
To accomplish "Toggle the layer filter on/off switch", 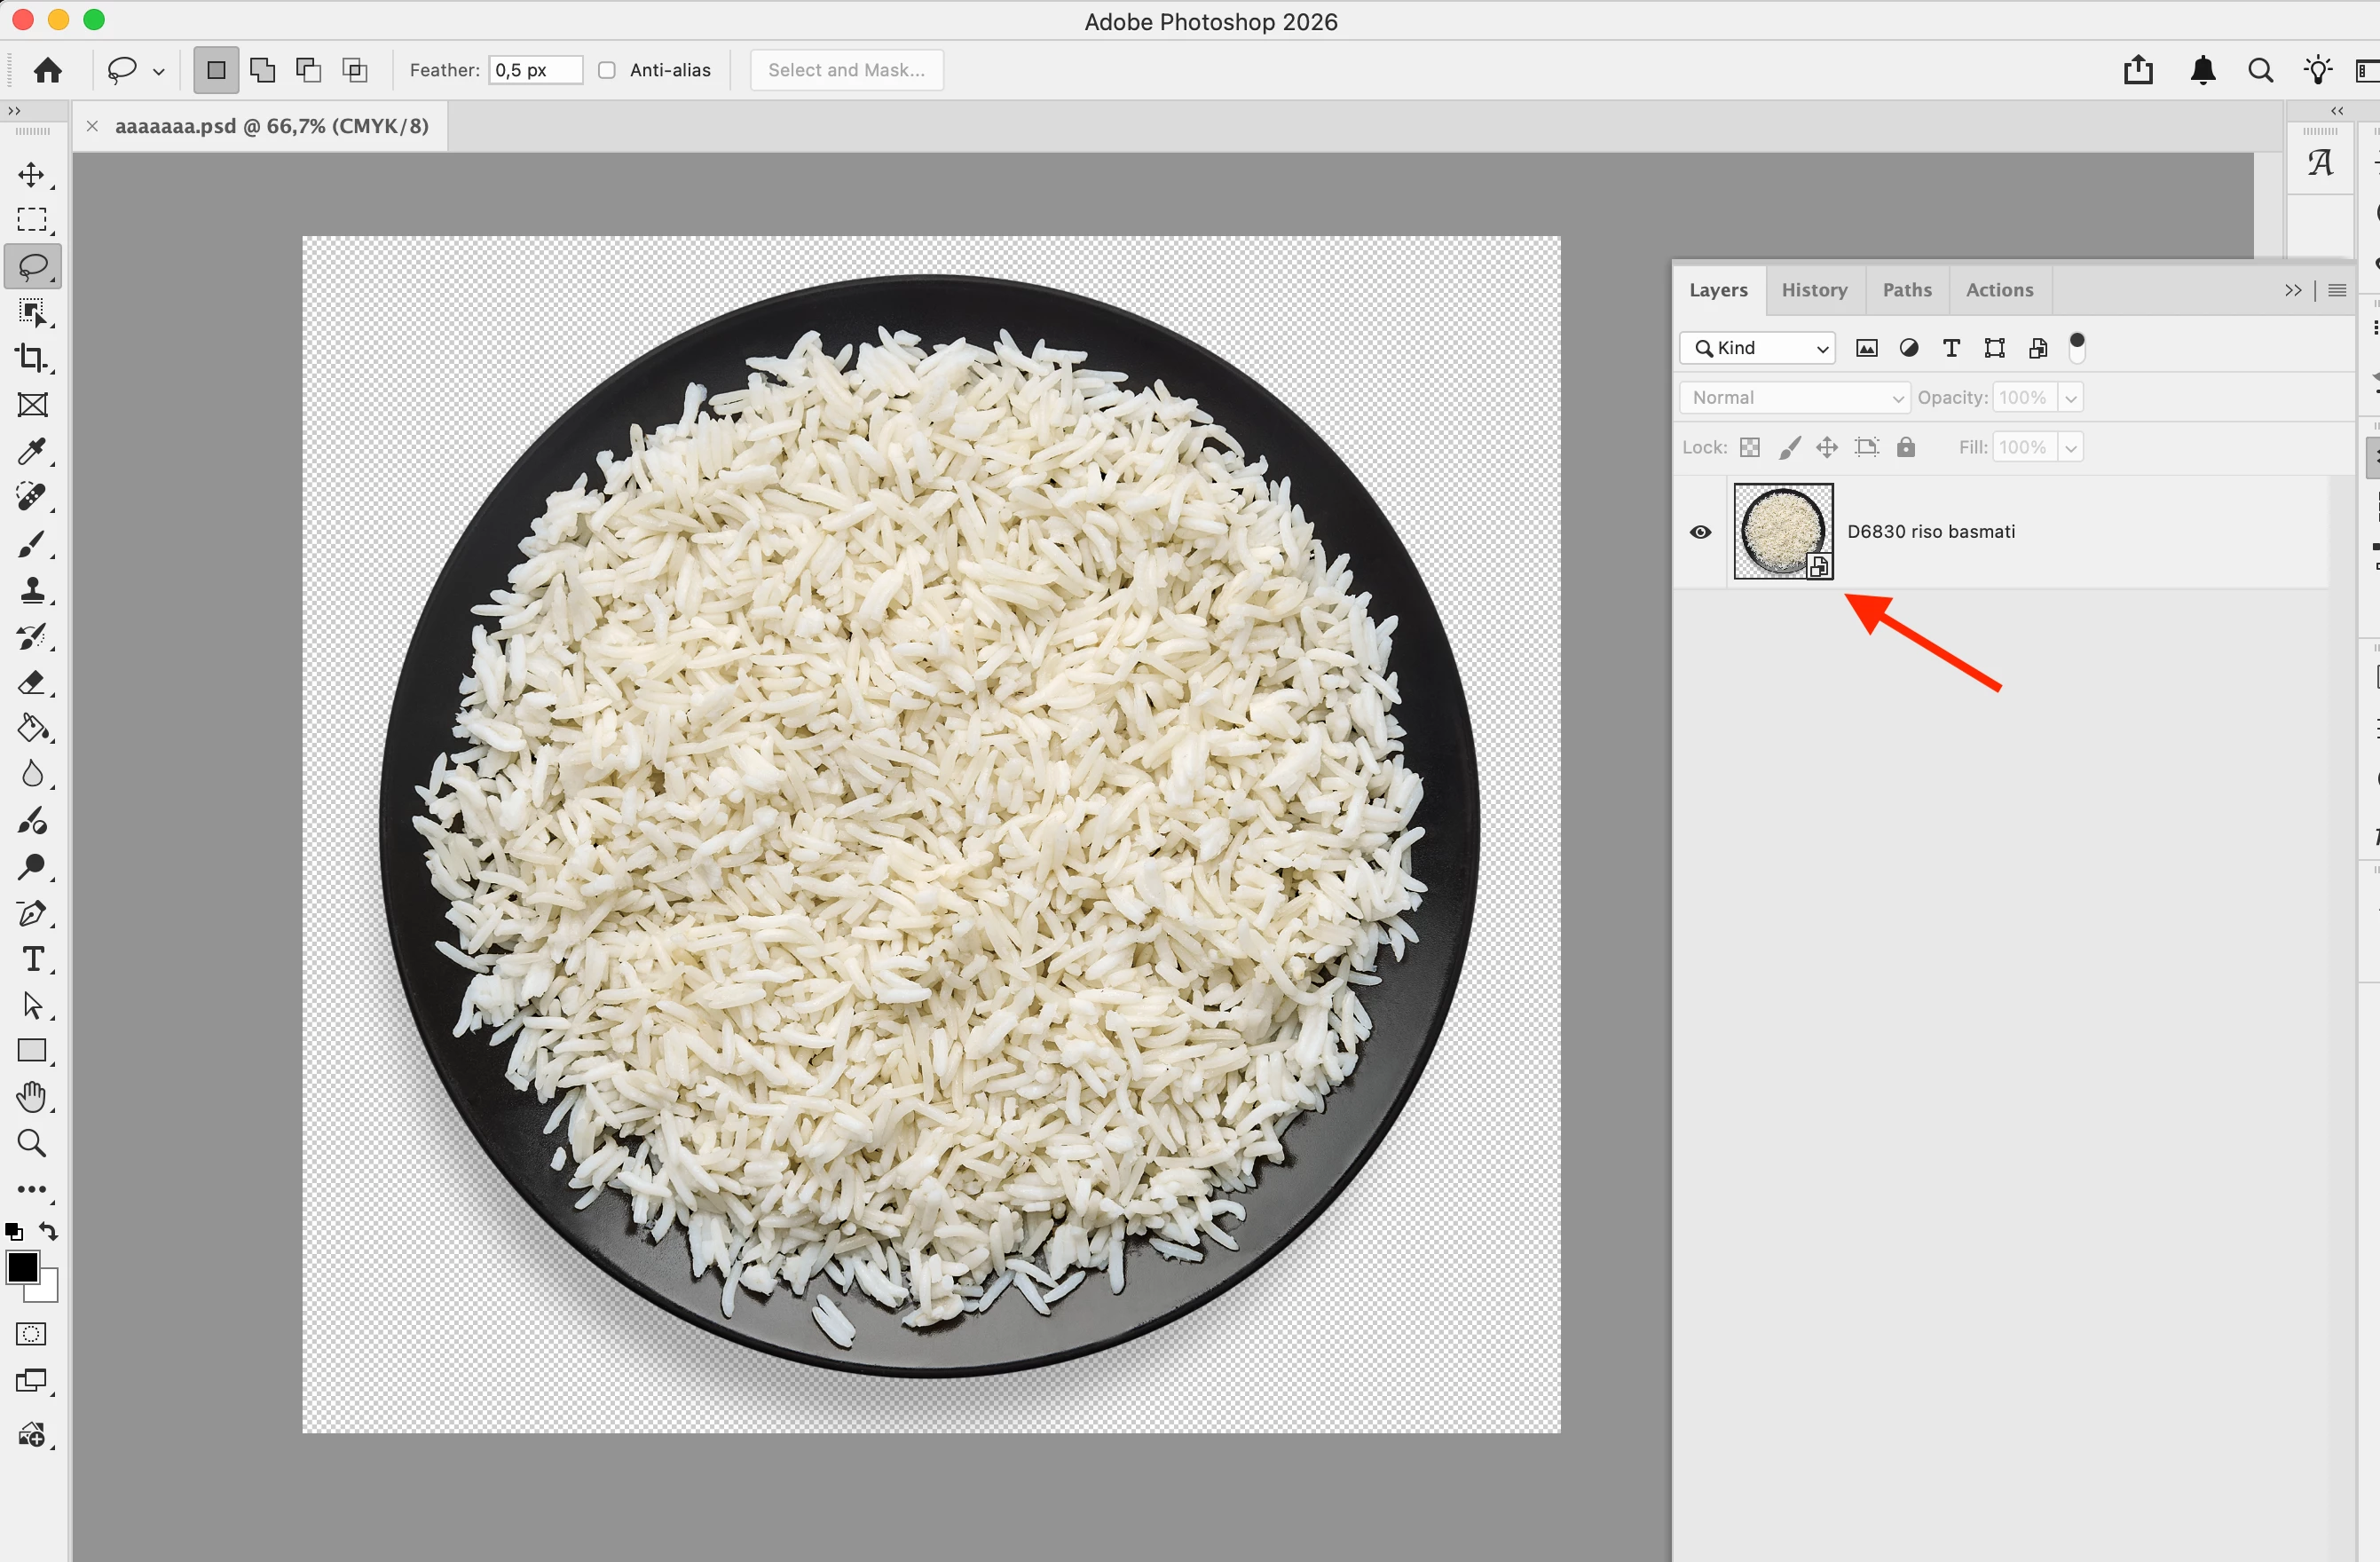I will click(x=2077, y=347).
